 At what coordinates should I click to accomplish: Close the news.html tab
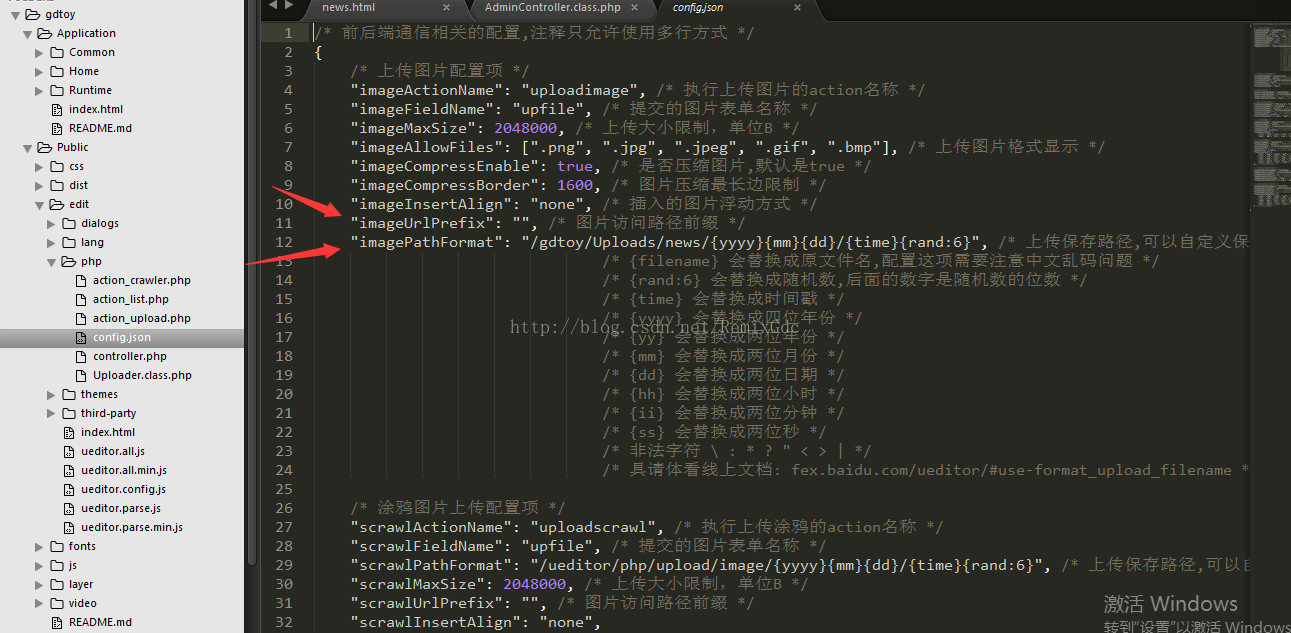coord(447,7)
